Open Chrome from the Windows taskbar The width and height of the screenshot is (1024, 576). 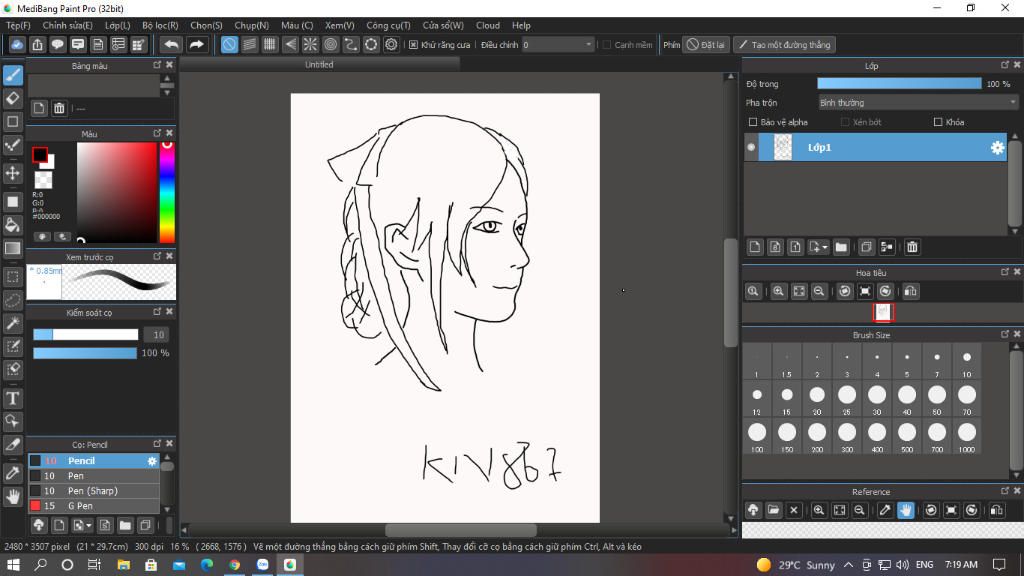tap(234, 565)
